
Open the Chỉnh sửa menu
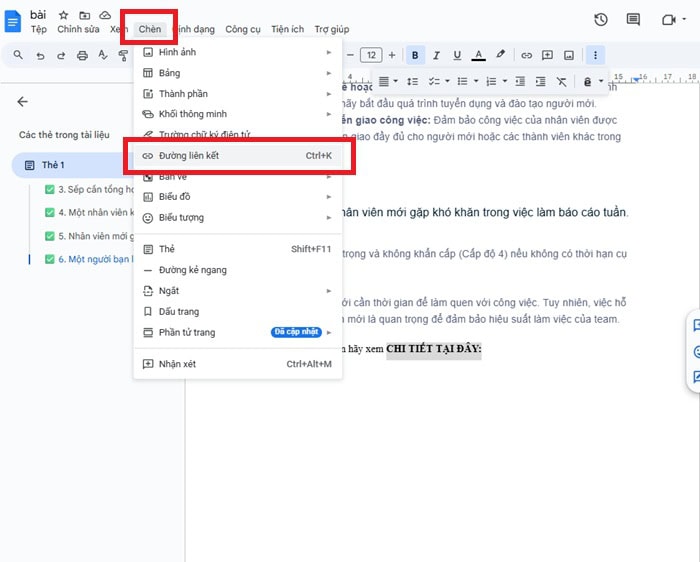point(78,29)
